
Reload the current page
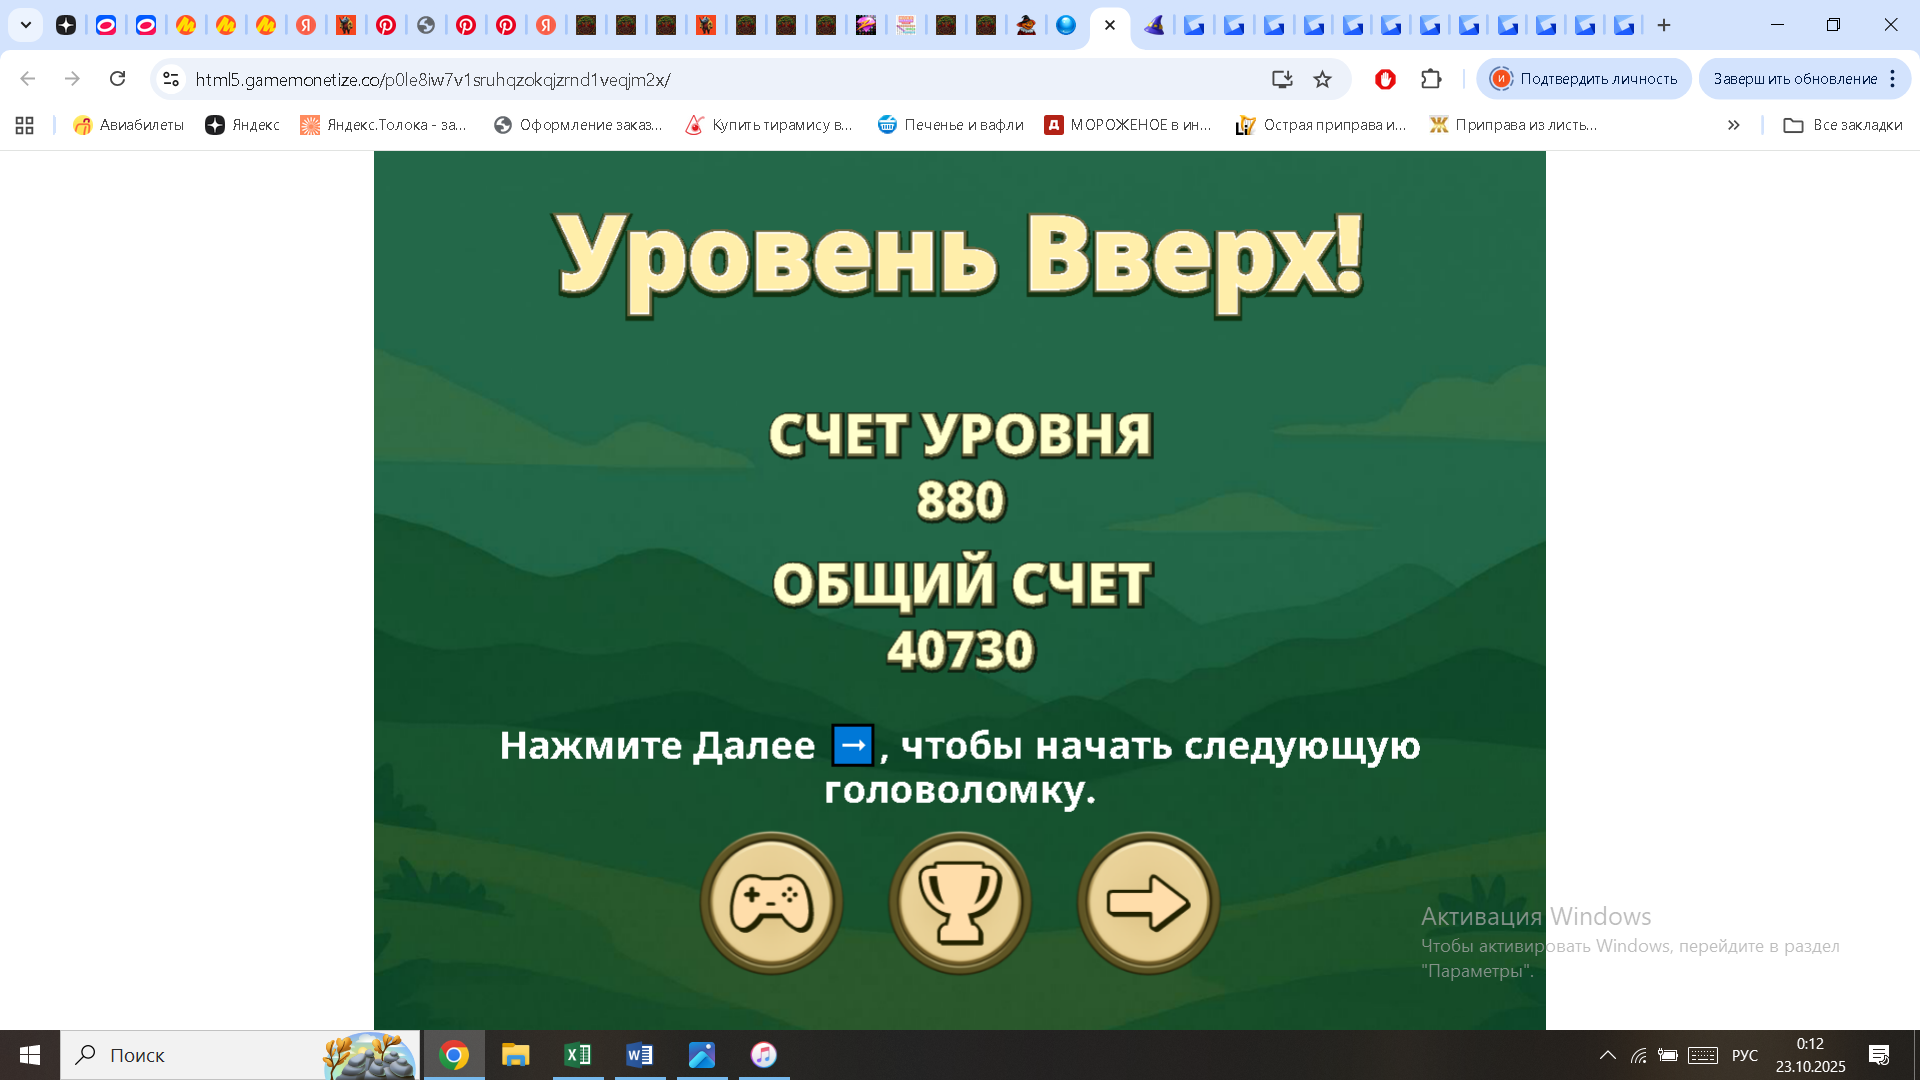pos(117,79)
